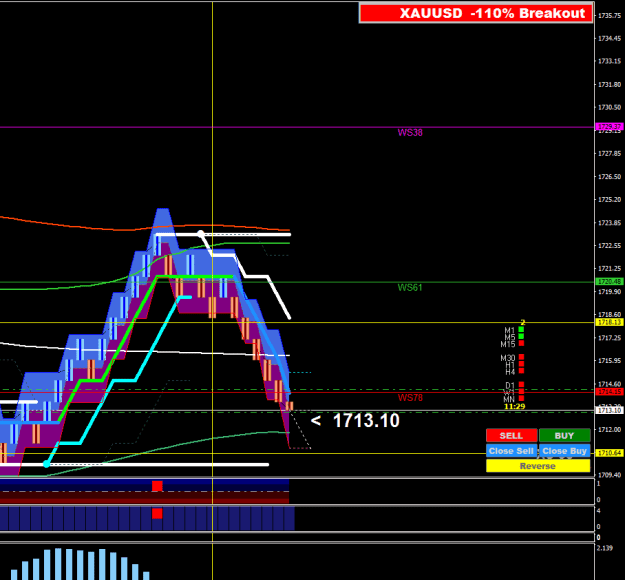625x580 pixels.
Task: Click the cyan dot at the lower trendline start
Action: click(46, 464)
